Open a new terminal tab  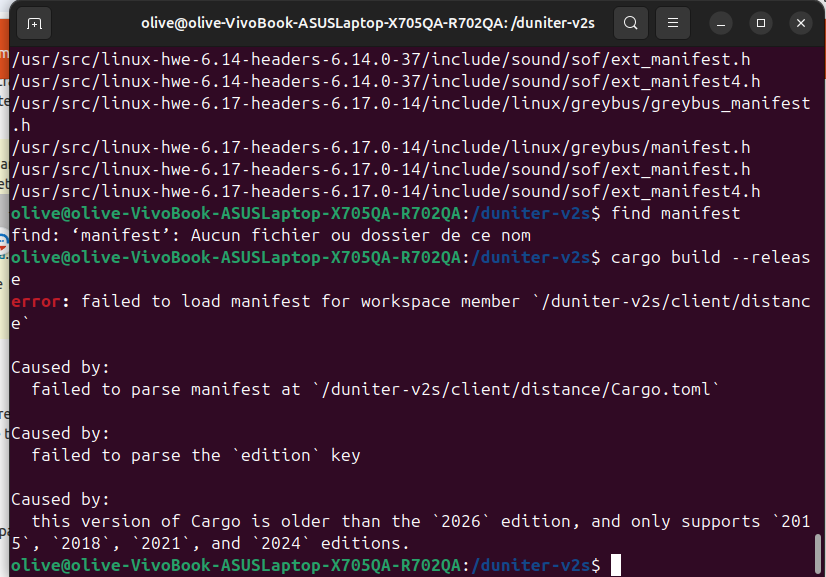click(x=35, y=22)
